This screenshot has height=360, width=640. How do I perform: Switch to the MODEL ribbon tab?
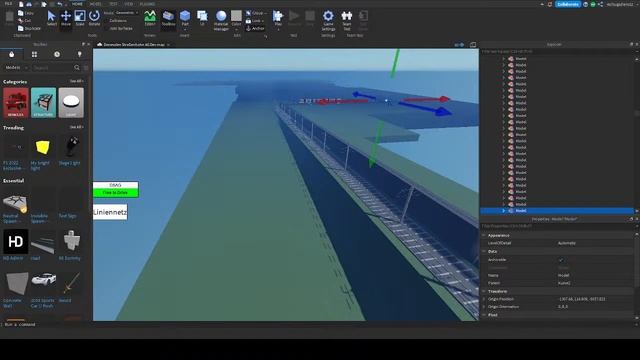[x=96, y=4]
